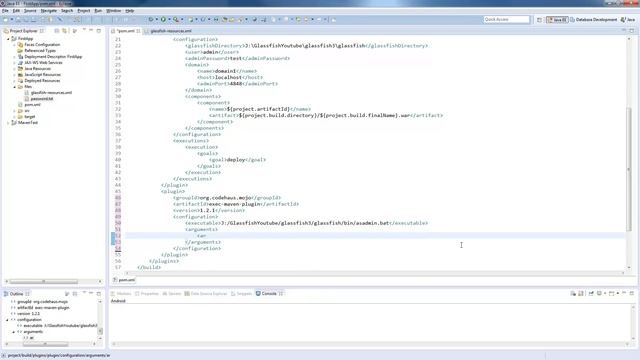The image size is (640, 360).
Task: Switch to the pom.xml editor tab
Action: [x=125, y=31]
